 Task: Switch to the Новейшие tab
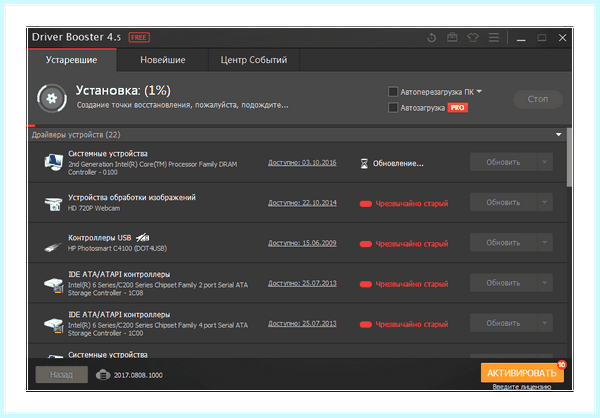(163, 60)
